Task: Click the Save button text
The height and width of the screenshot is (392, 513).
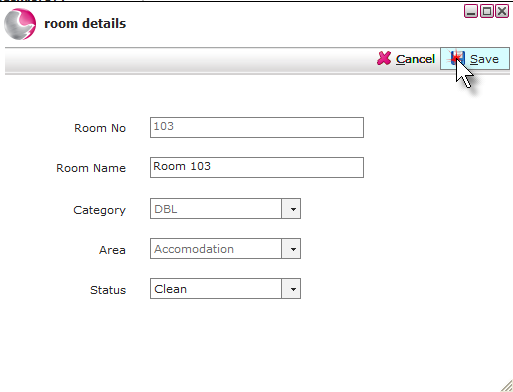Action: pos(484,59)
